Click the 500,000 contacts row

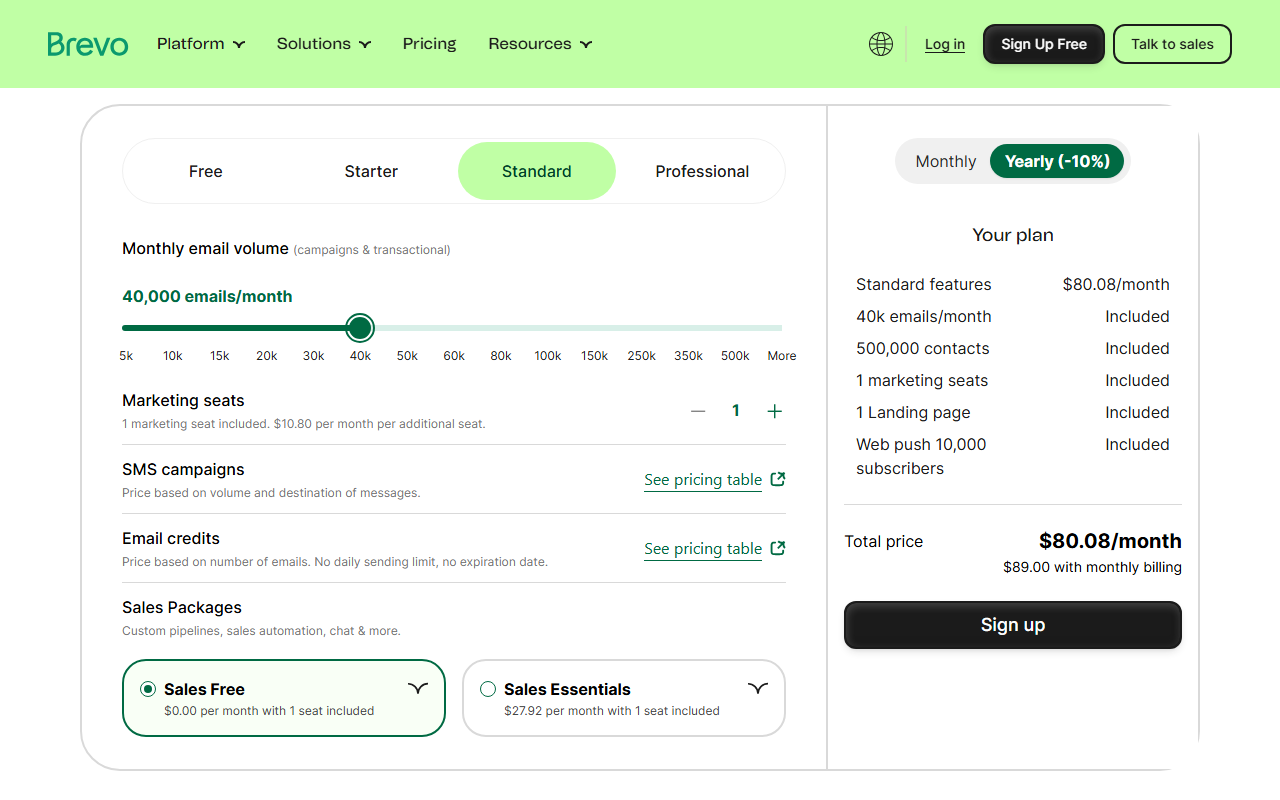1013,348
